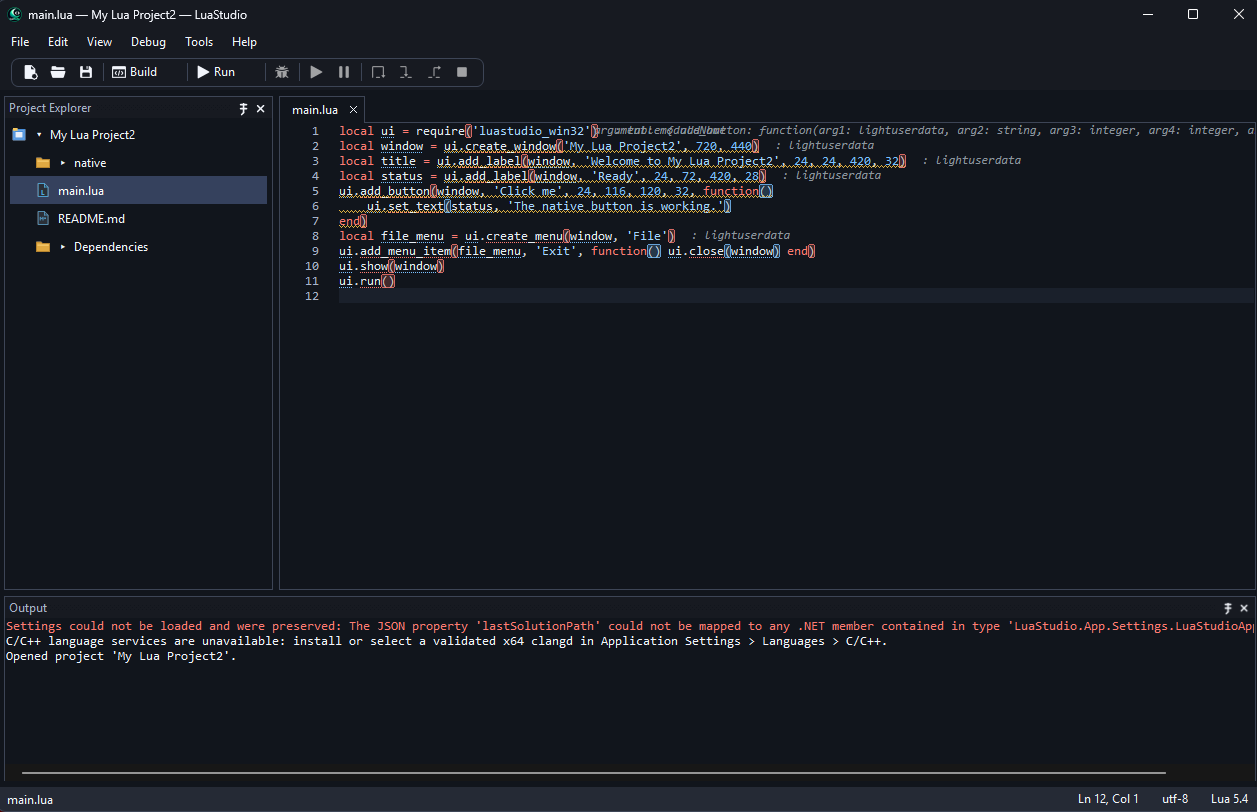Image resolution: width=1257 pixels, height=812 pixels.
Task: Click the Output panel horizontal scrollbar
Action: click(x=593, y=772)
